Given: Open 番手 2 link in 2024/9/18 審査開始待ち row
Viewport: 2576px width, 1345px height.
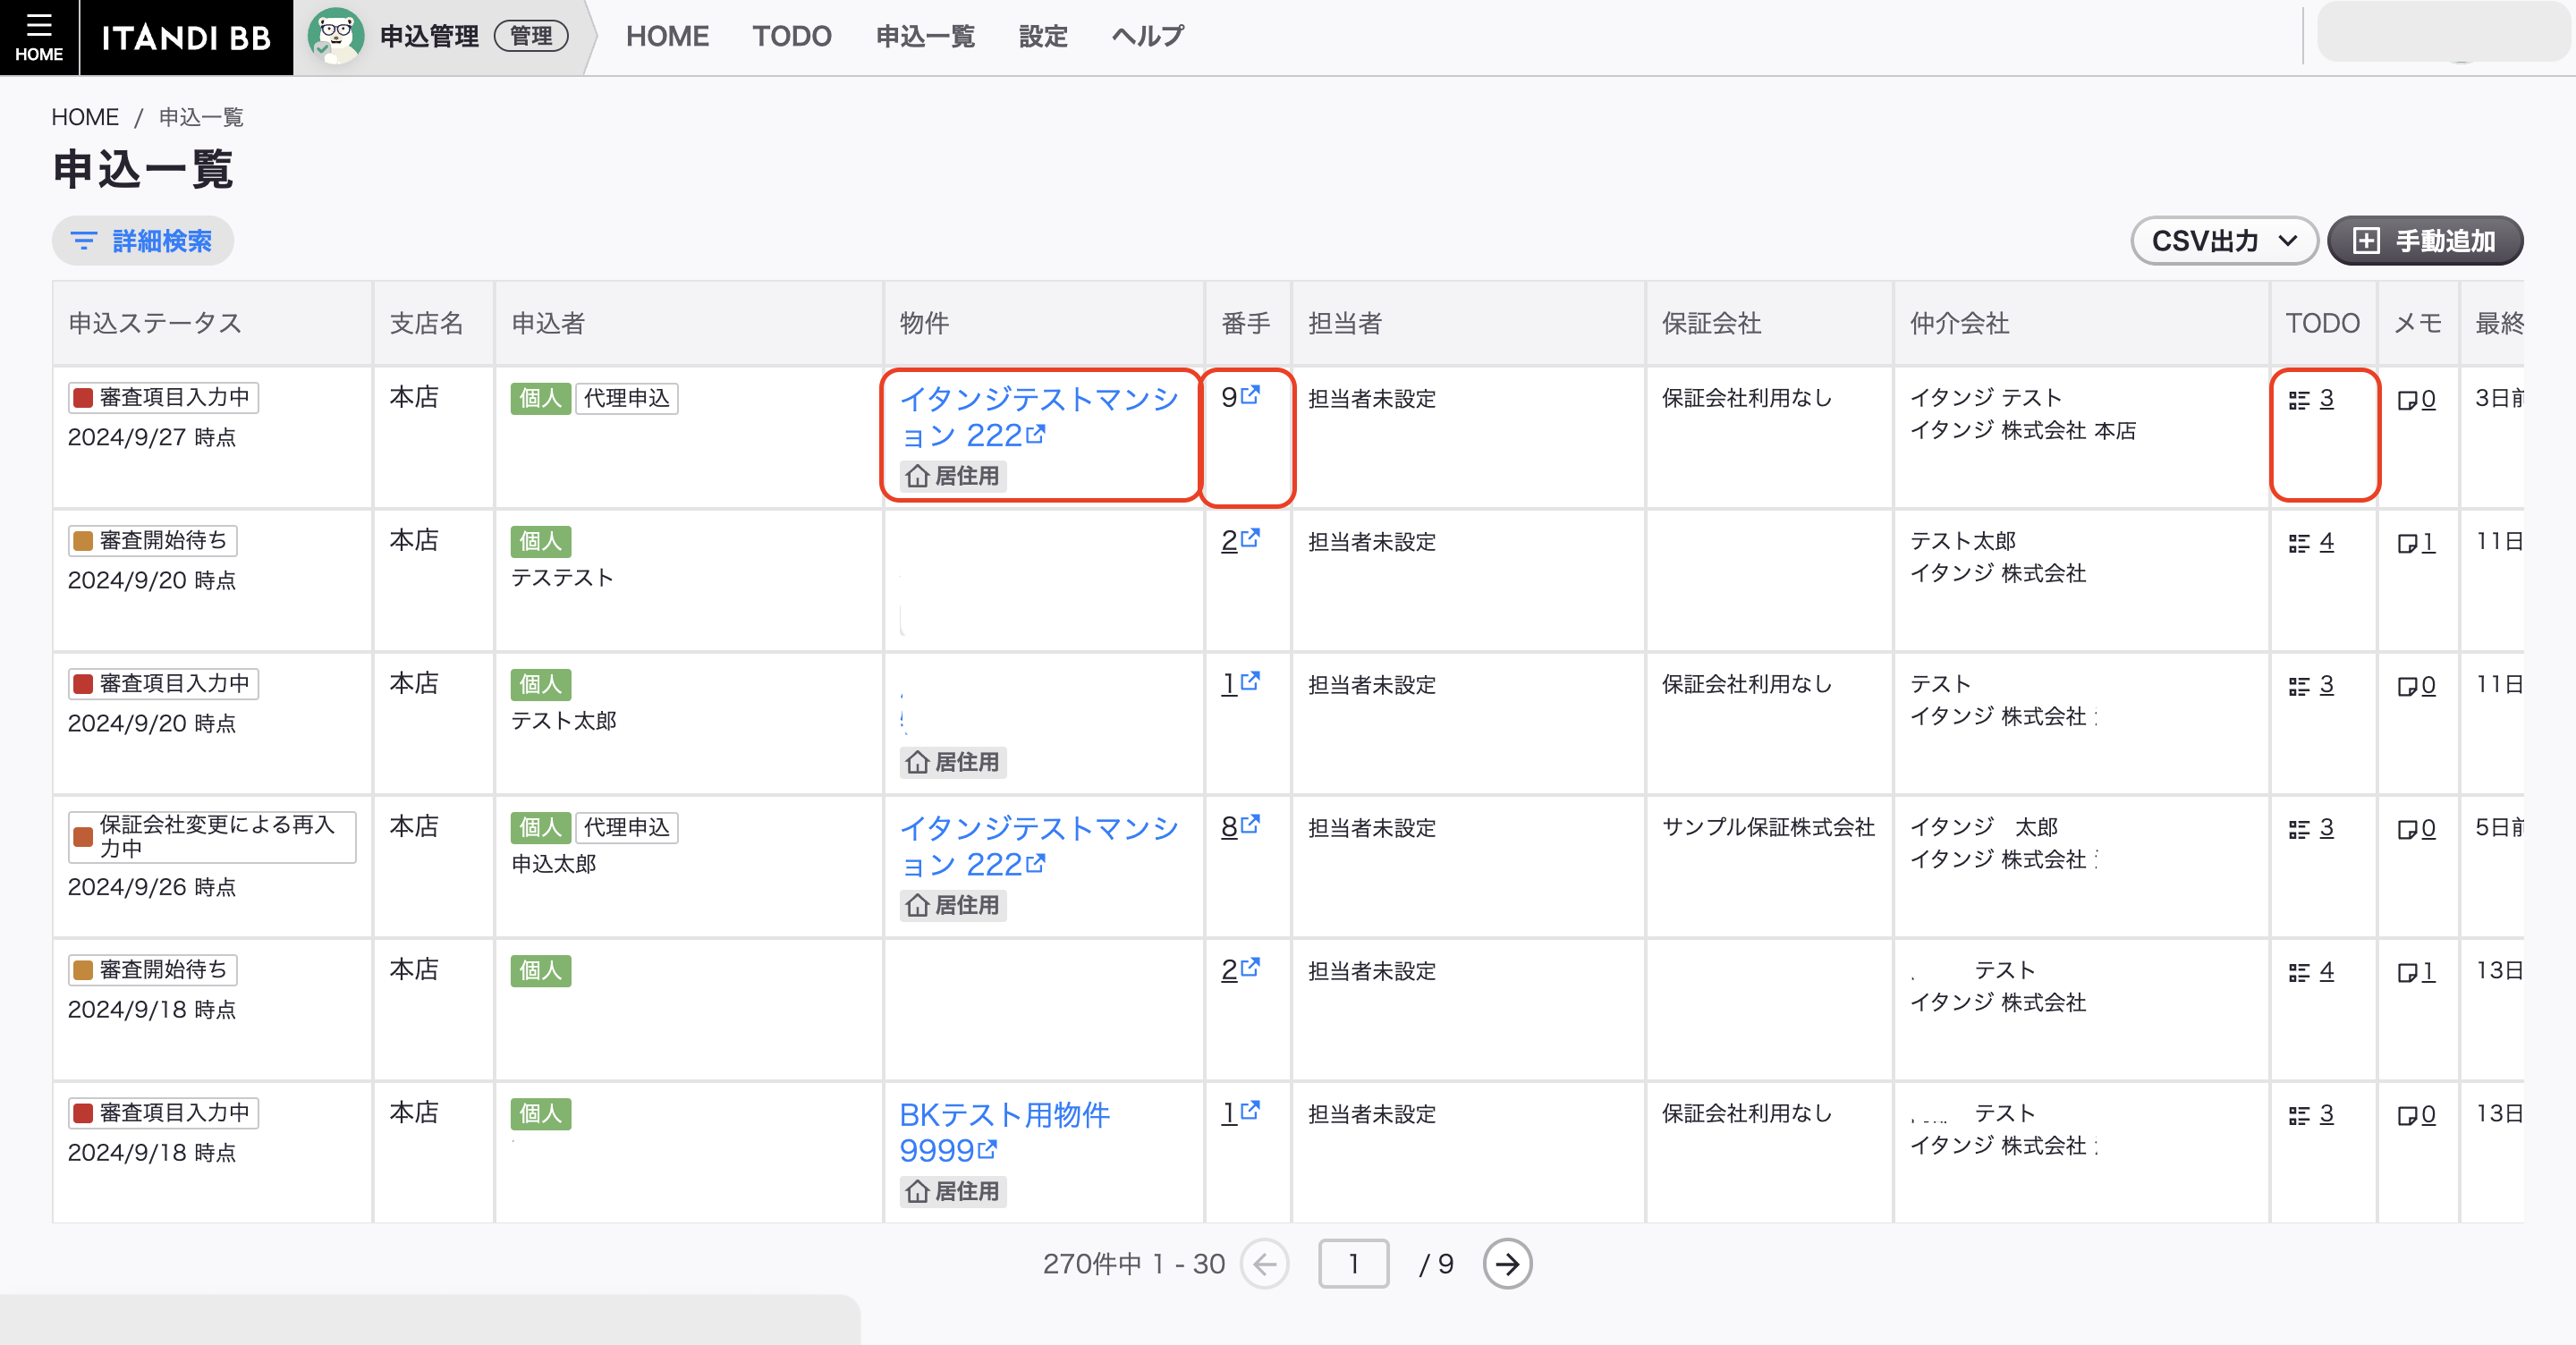Looking at the screenshot, I should (1240, 970).
